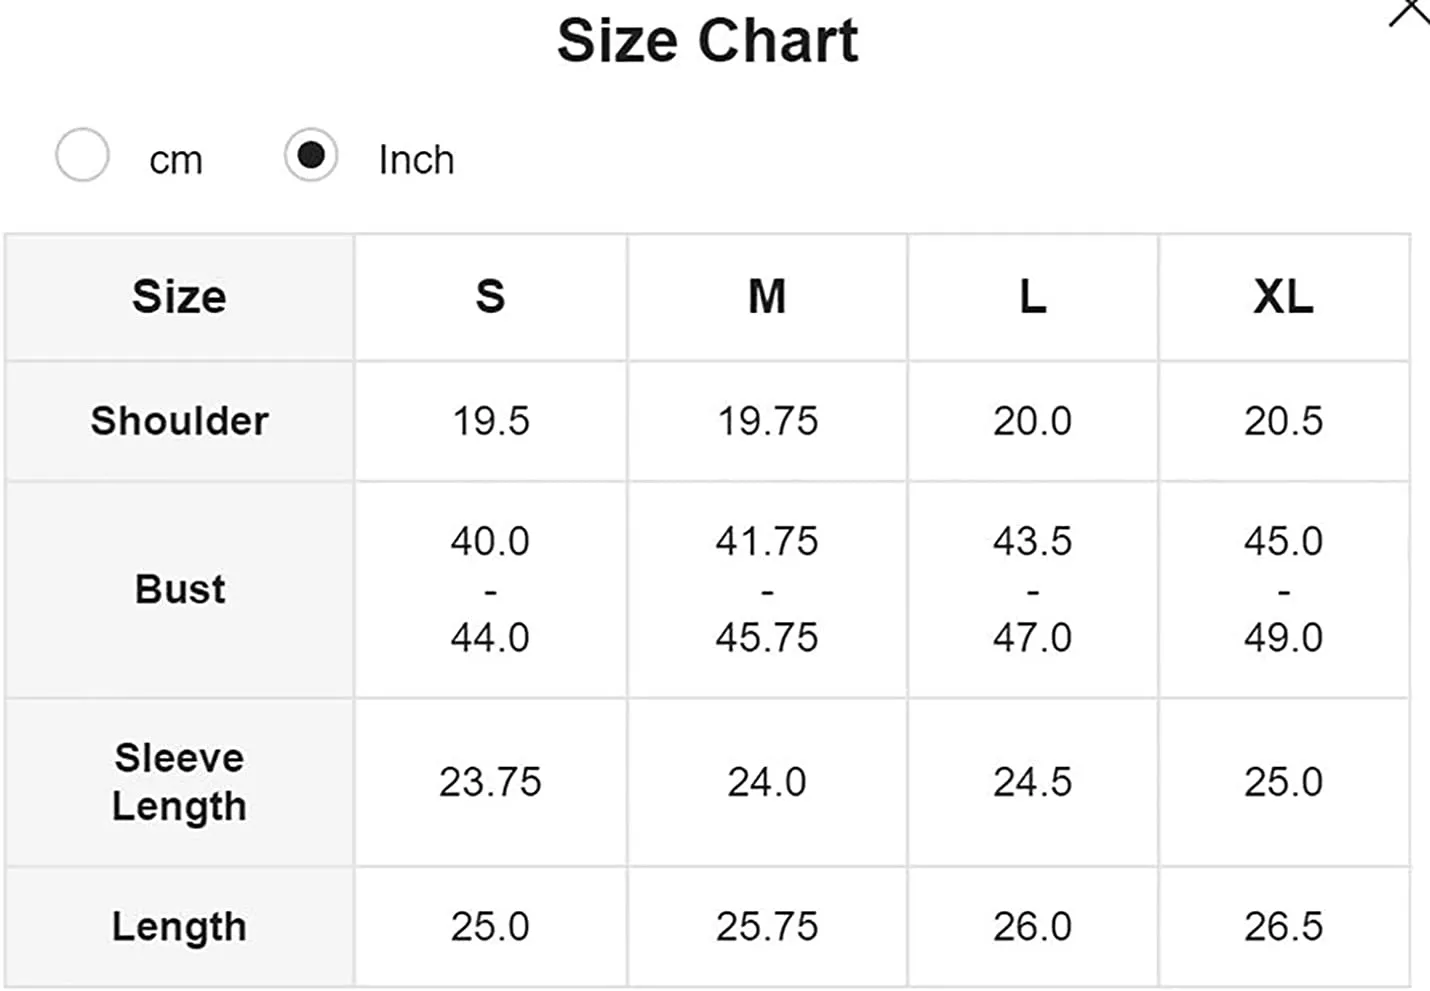The width and height of the screenshot is (1430, 991).
Task: Click the cm label text
Action: tap(176, 160)
